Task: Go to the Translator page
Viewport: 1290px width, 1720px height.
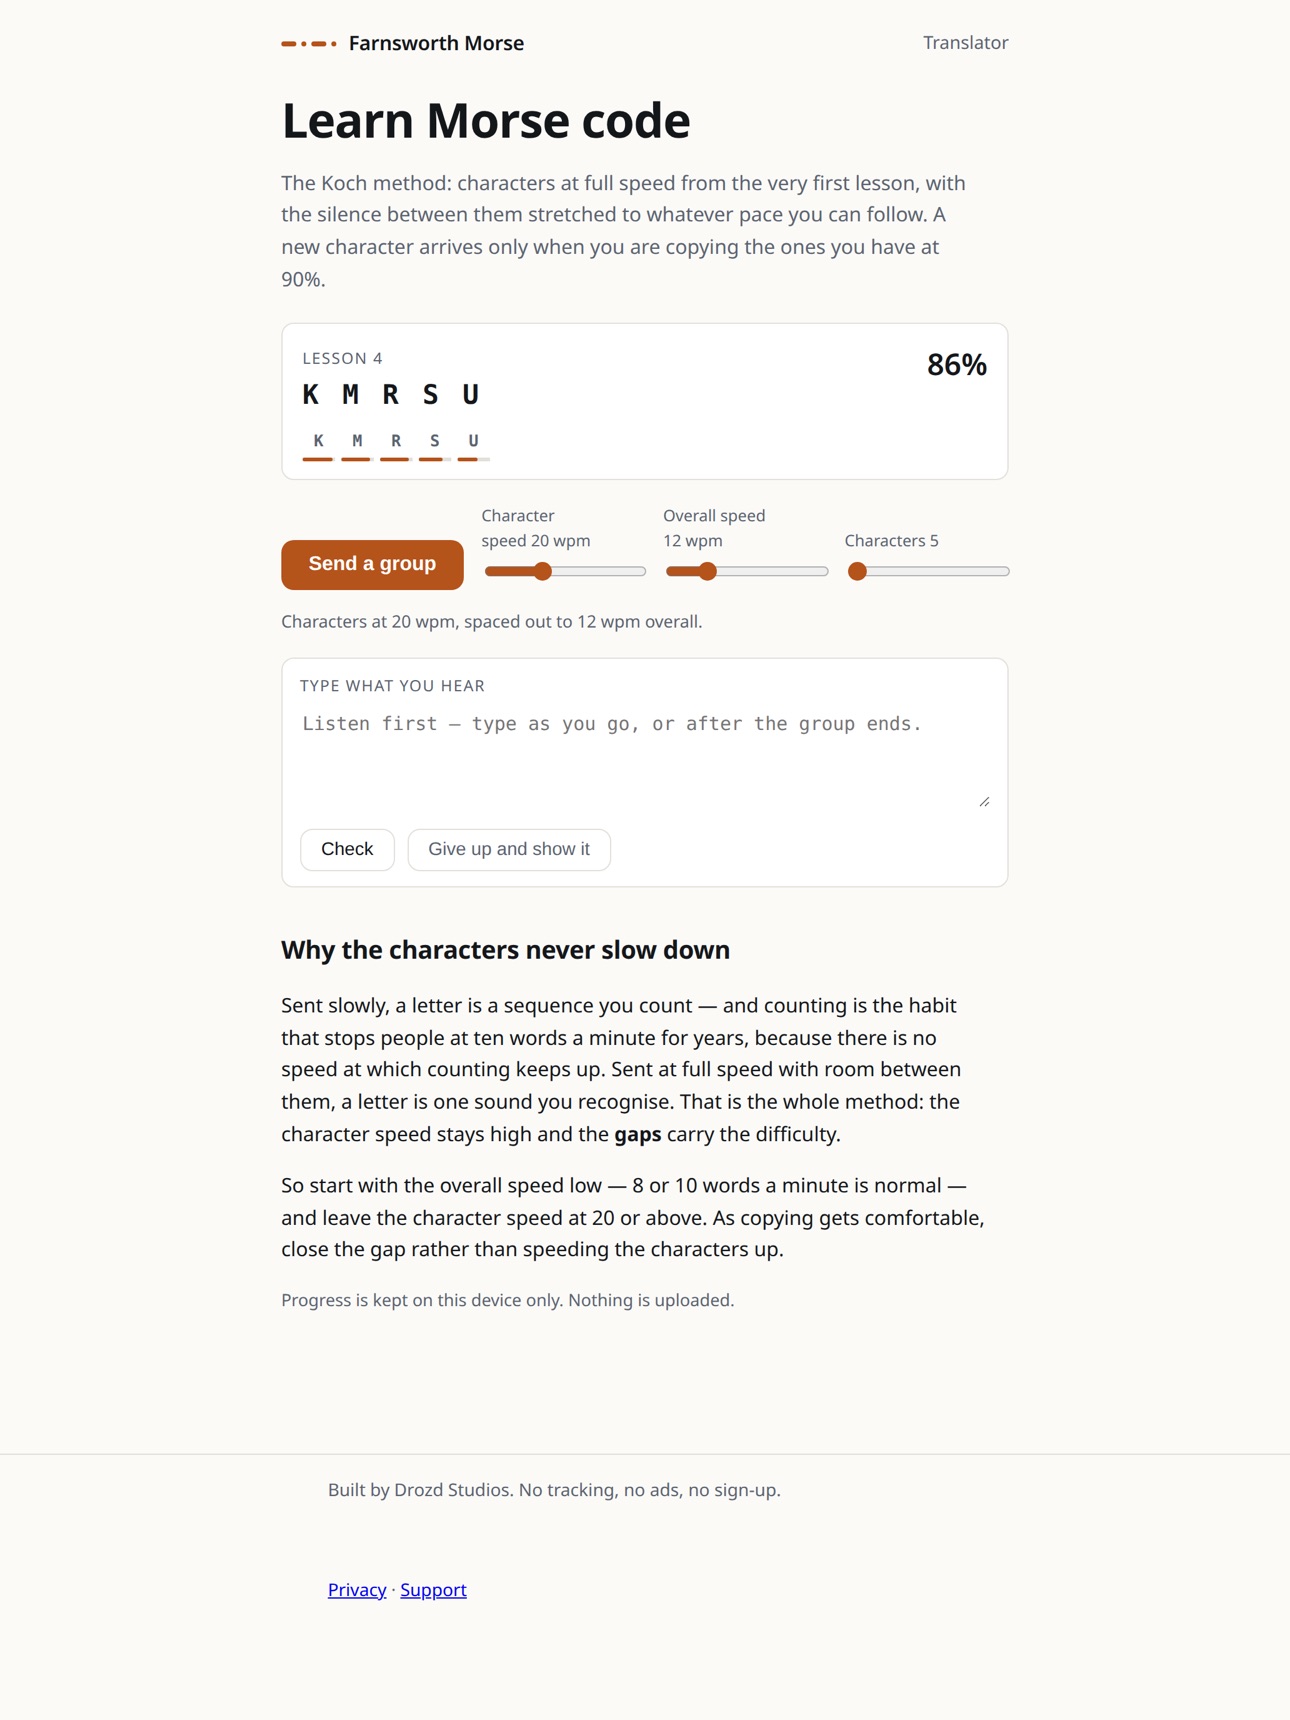Action: point(965,43)
